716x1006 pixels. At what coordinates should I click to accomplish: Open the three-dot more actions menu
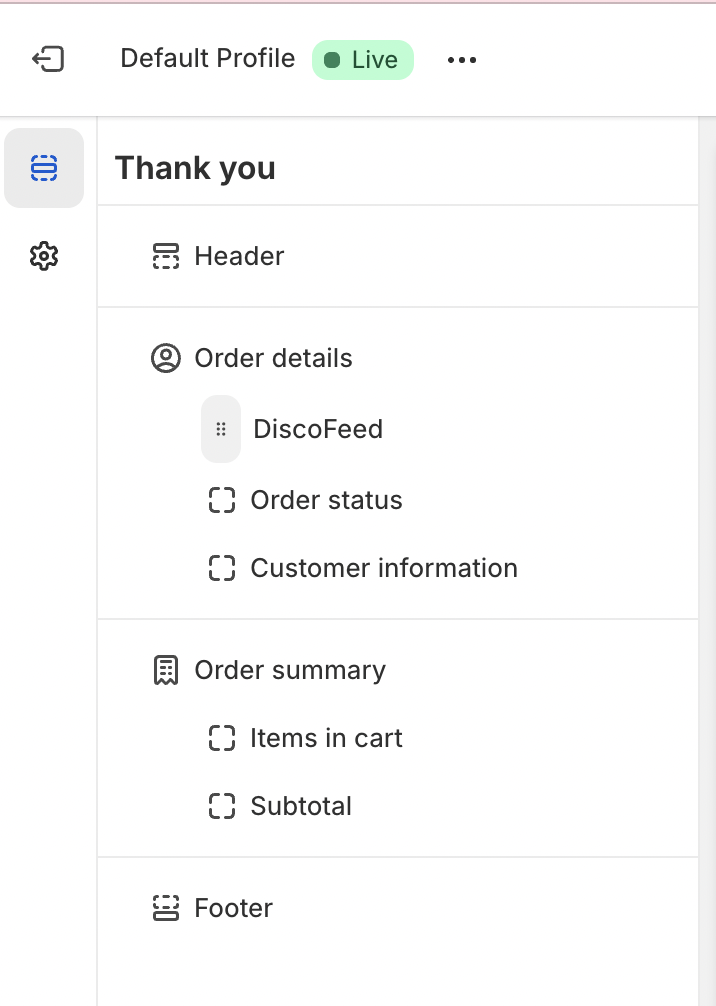coord(462,60)
